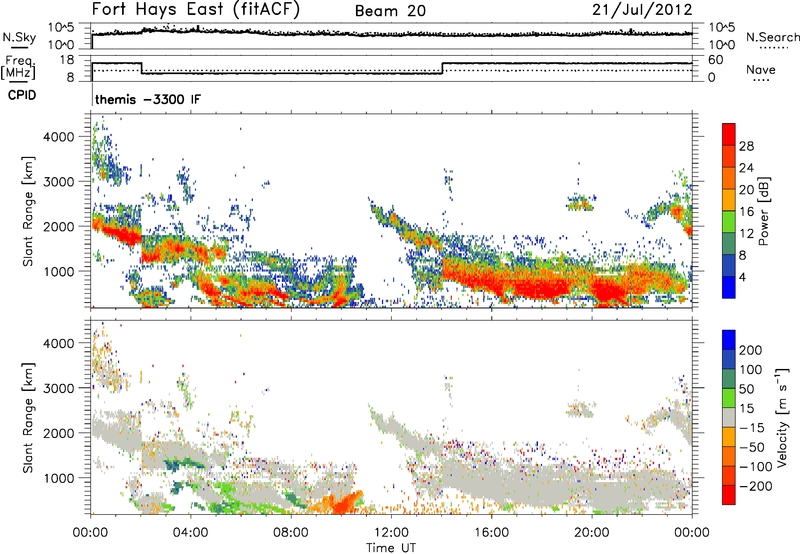Image resolution: width=800 pixels, height=554 pixels.
Task: Click the 'Velocity [m s-1]' colorbar label
Action: [782, 417]
